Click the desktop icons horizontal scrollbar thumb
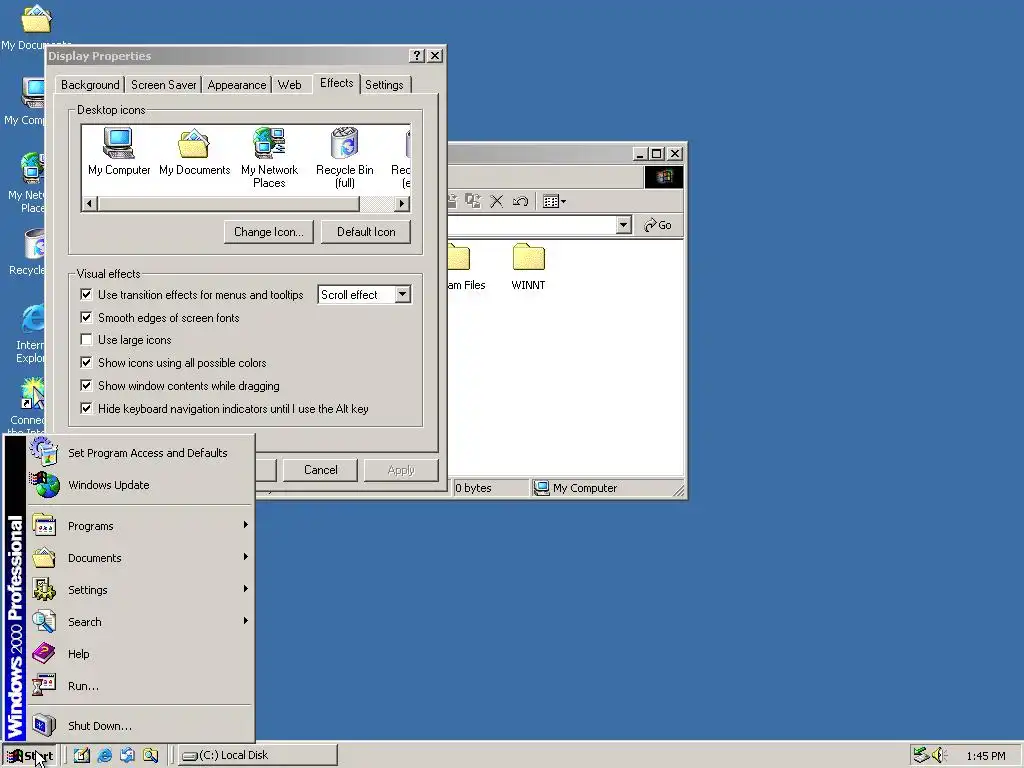The image size is (1024, 768). (x=229, y=204)
